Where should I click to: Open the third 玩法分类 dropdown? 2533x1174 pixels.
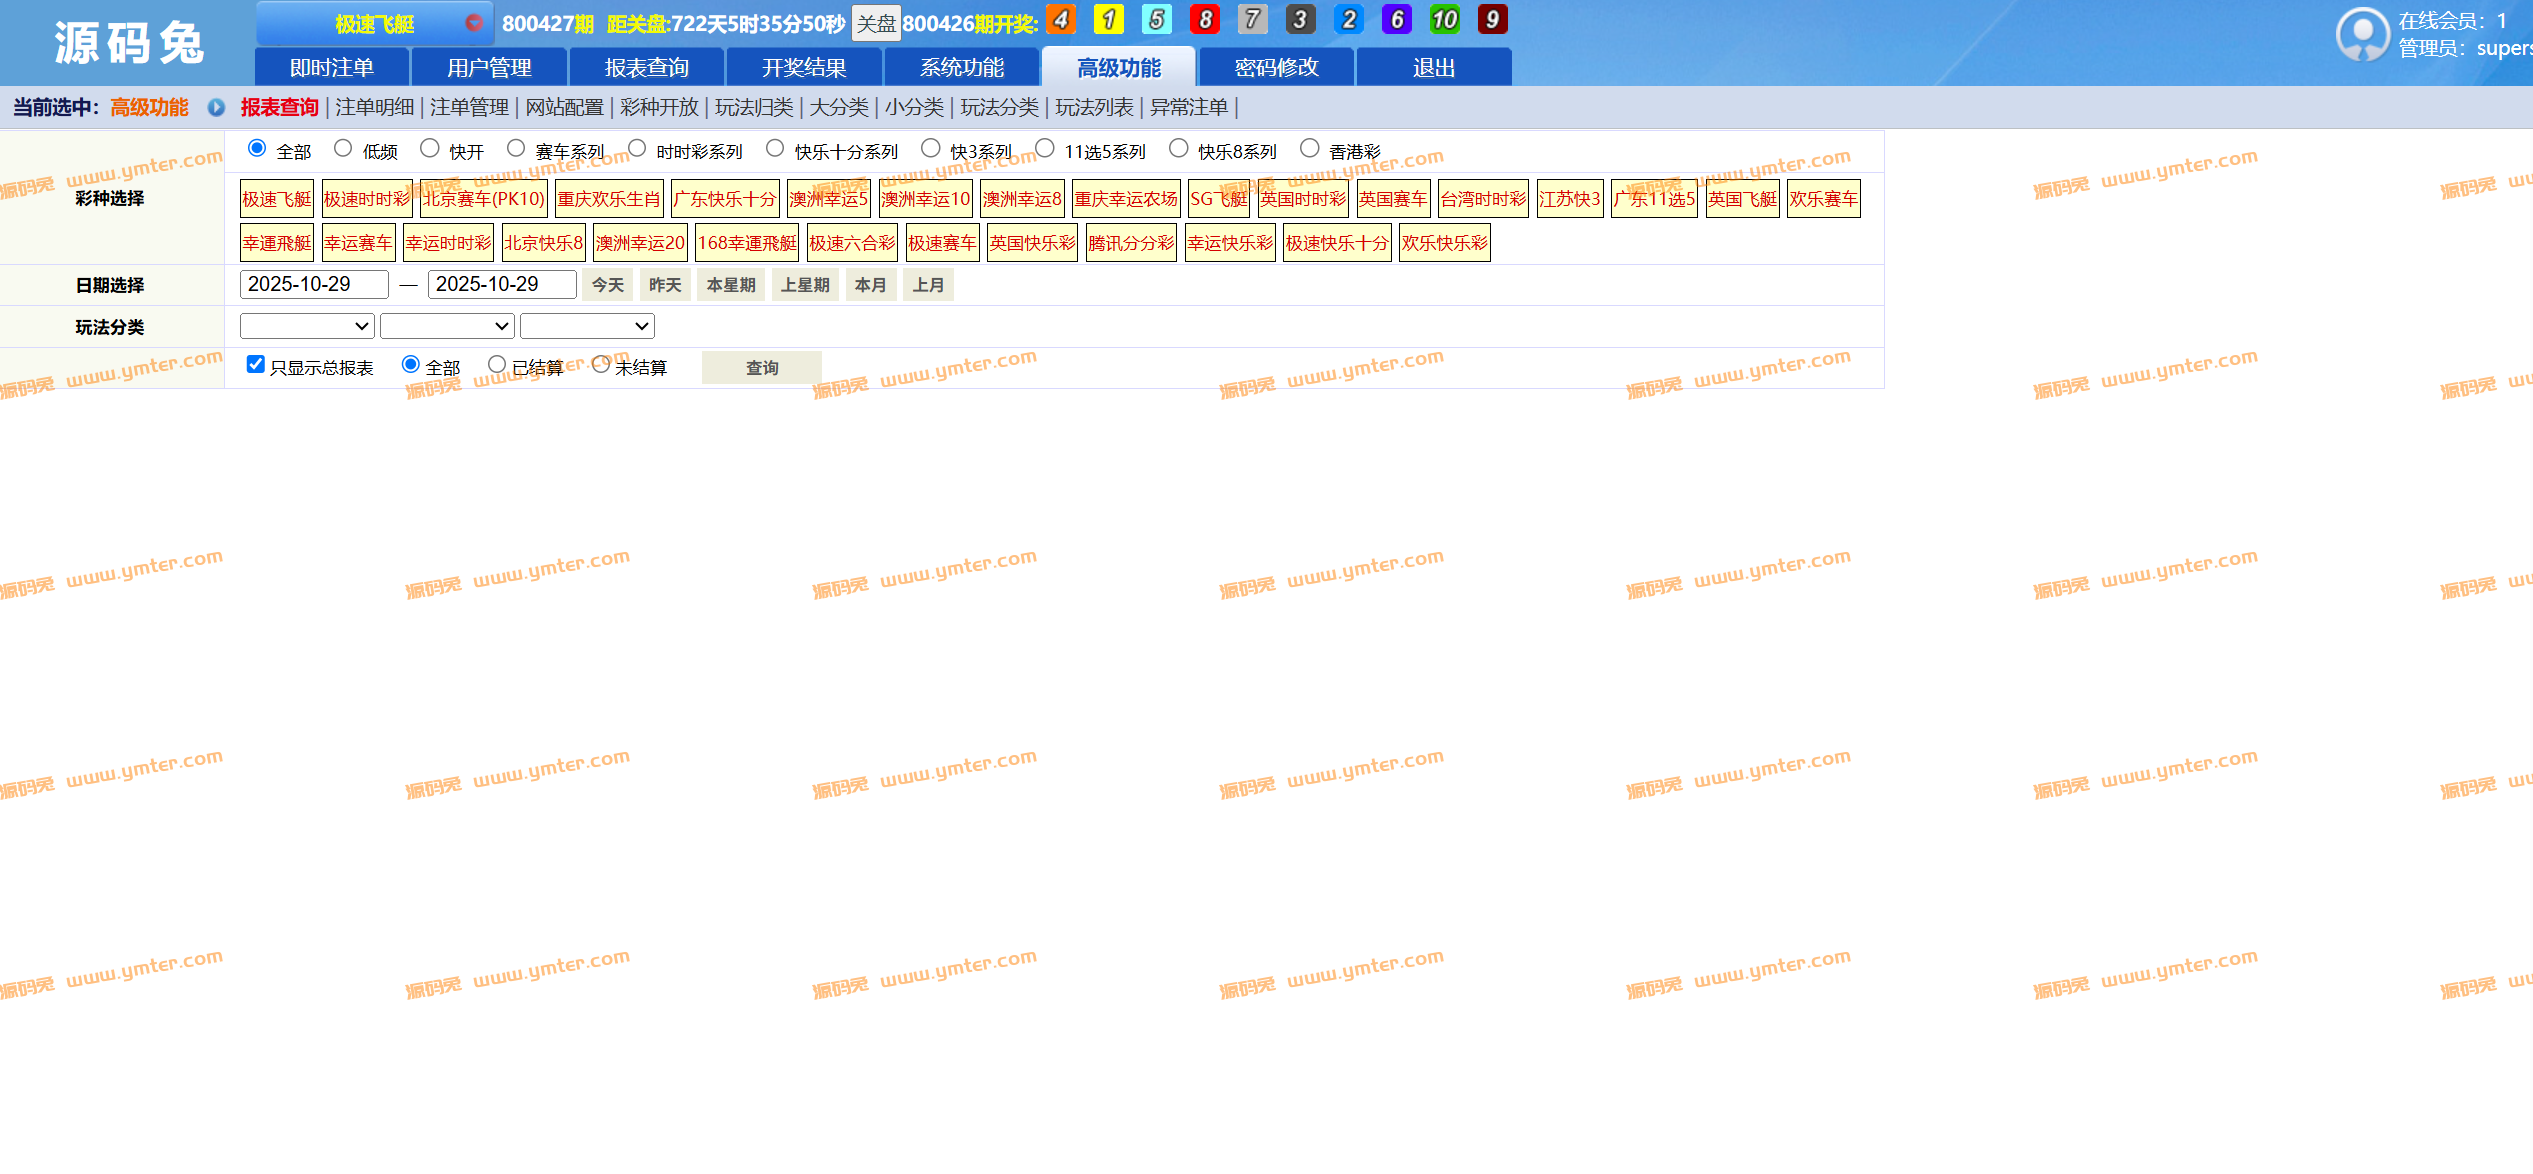pos(587,326)
